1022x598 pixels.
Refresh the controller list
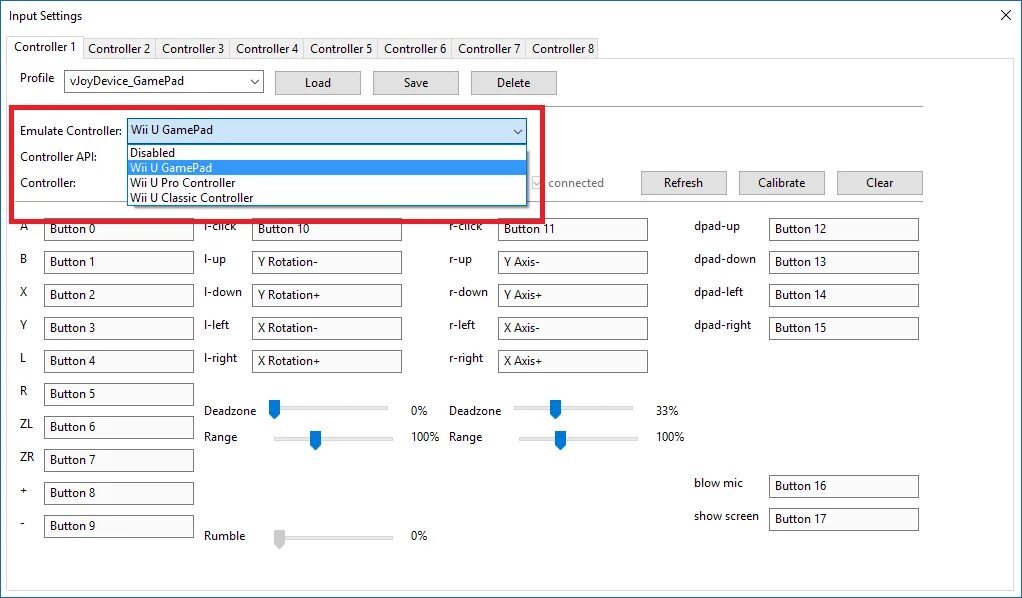coord(684,183)
